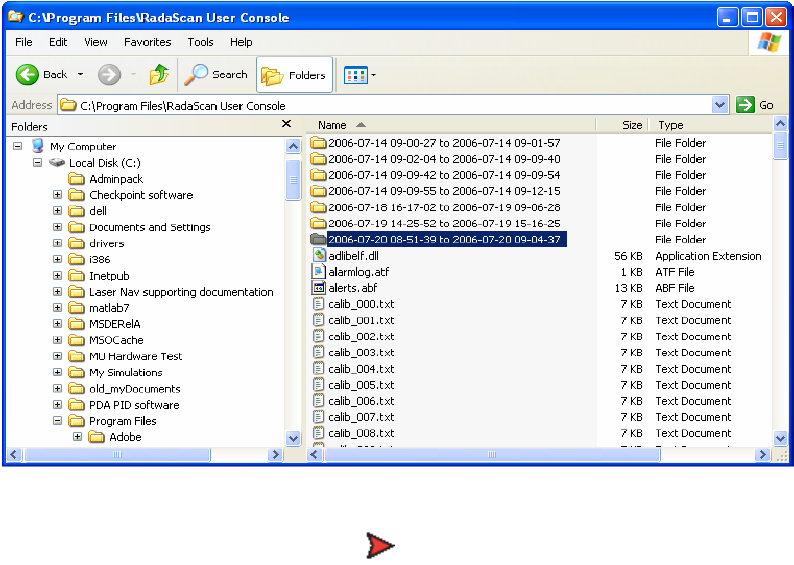Open the Help menu
Image resolution: width=794 pixels, height=565 pixels.
[241, 42]
